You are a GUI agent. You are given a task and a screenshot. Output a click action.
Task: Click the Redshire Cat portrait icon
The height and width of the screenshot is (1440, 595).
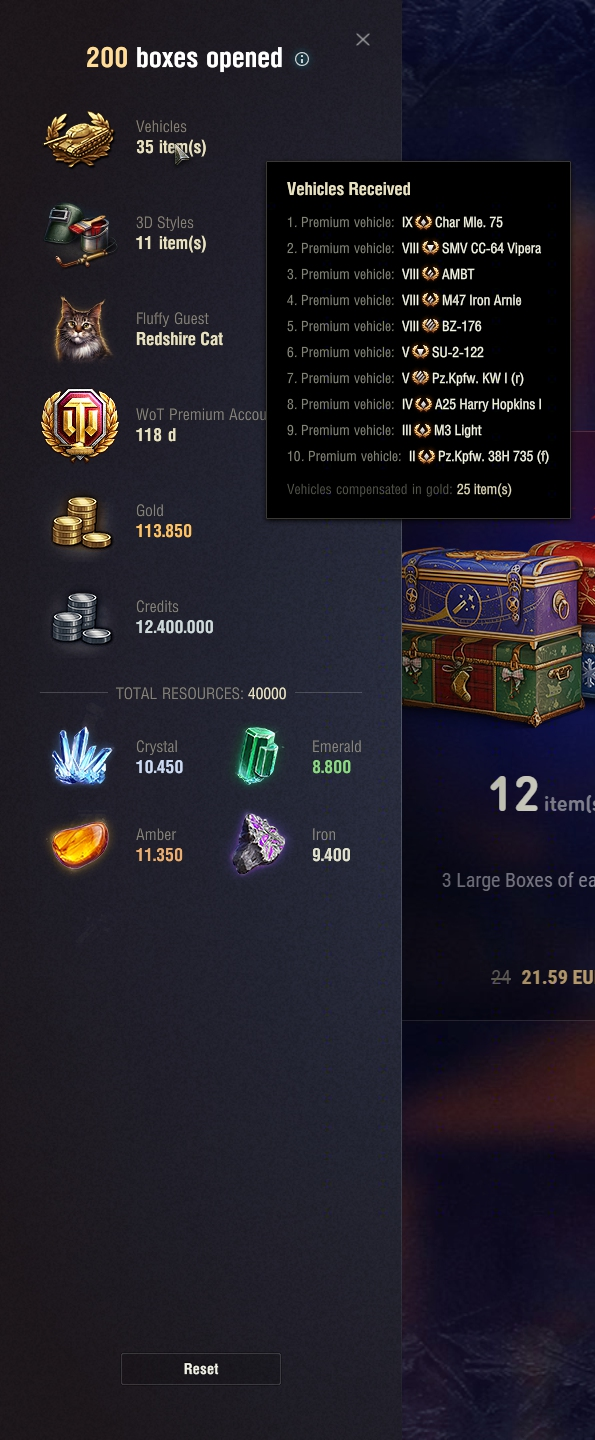point(81,329)
